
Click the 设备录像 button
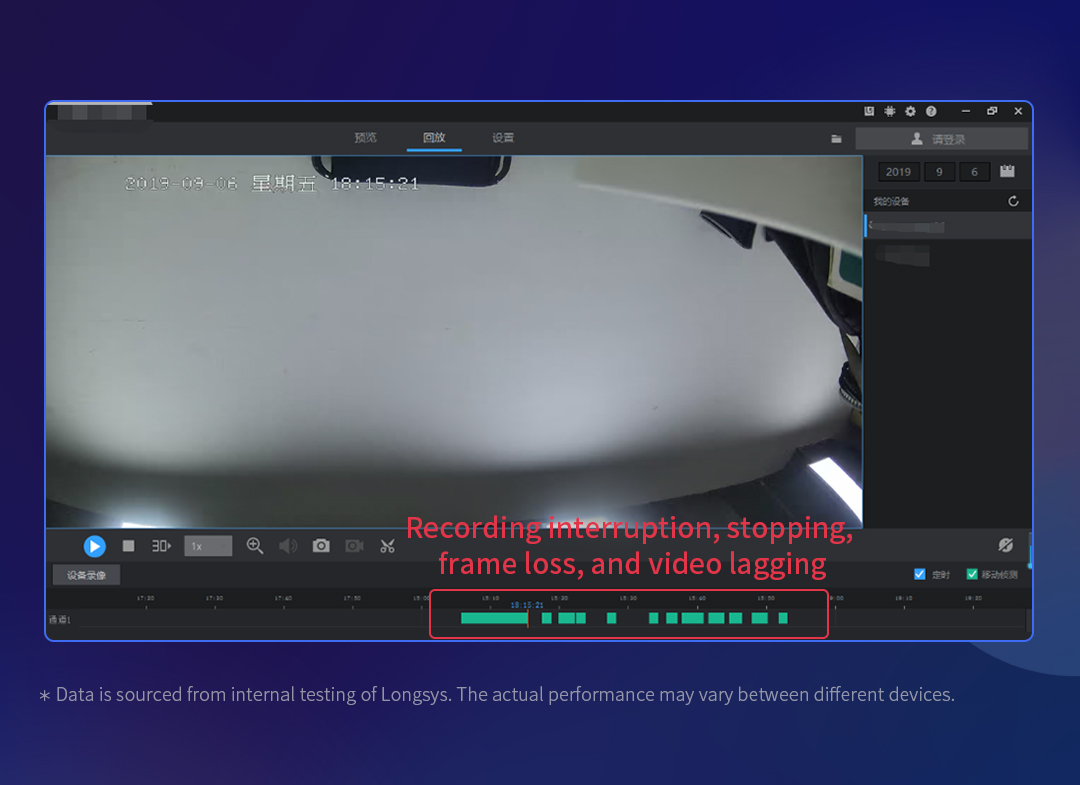point(87,575)
